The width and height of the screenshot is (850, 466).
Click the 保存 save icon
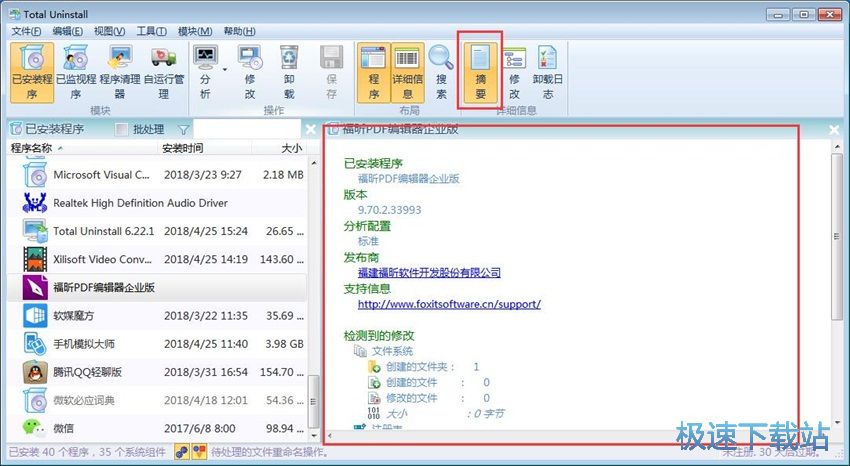[331, 73]
